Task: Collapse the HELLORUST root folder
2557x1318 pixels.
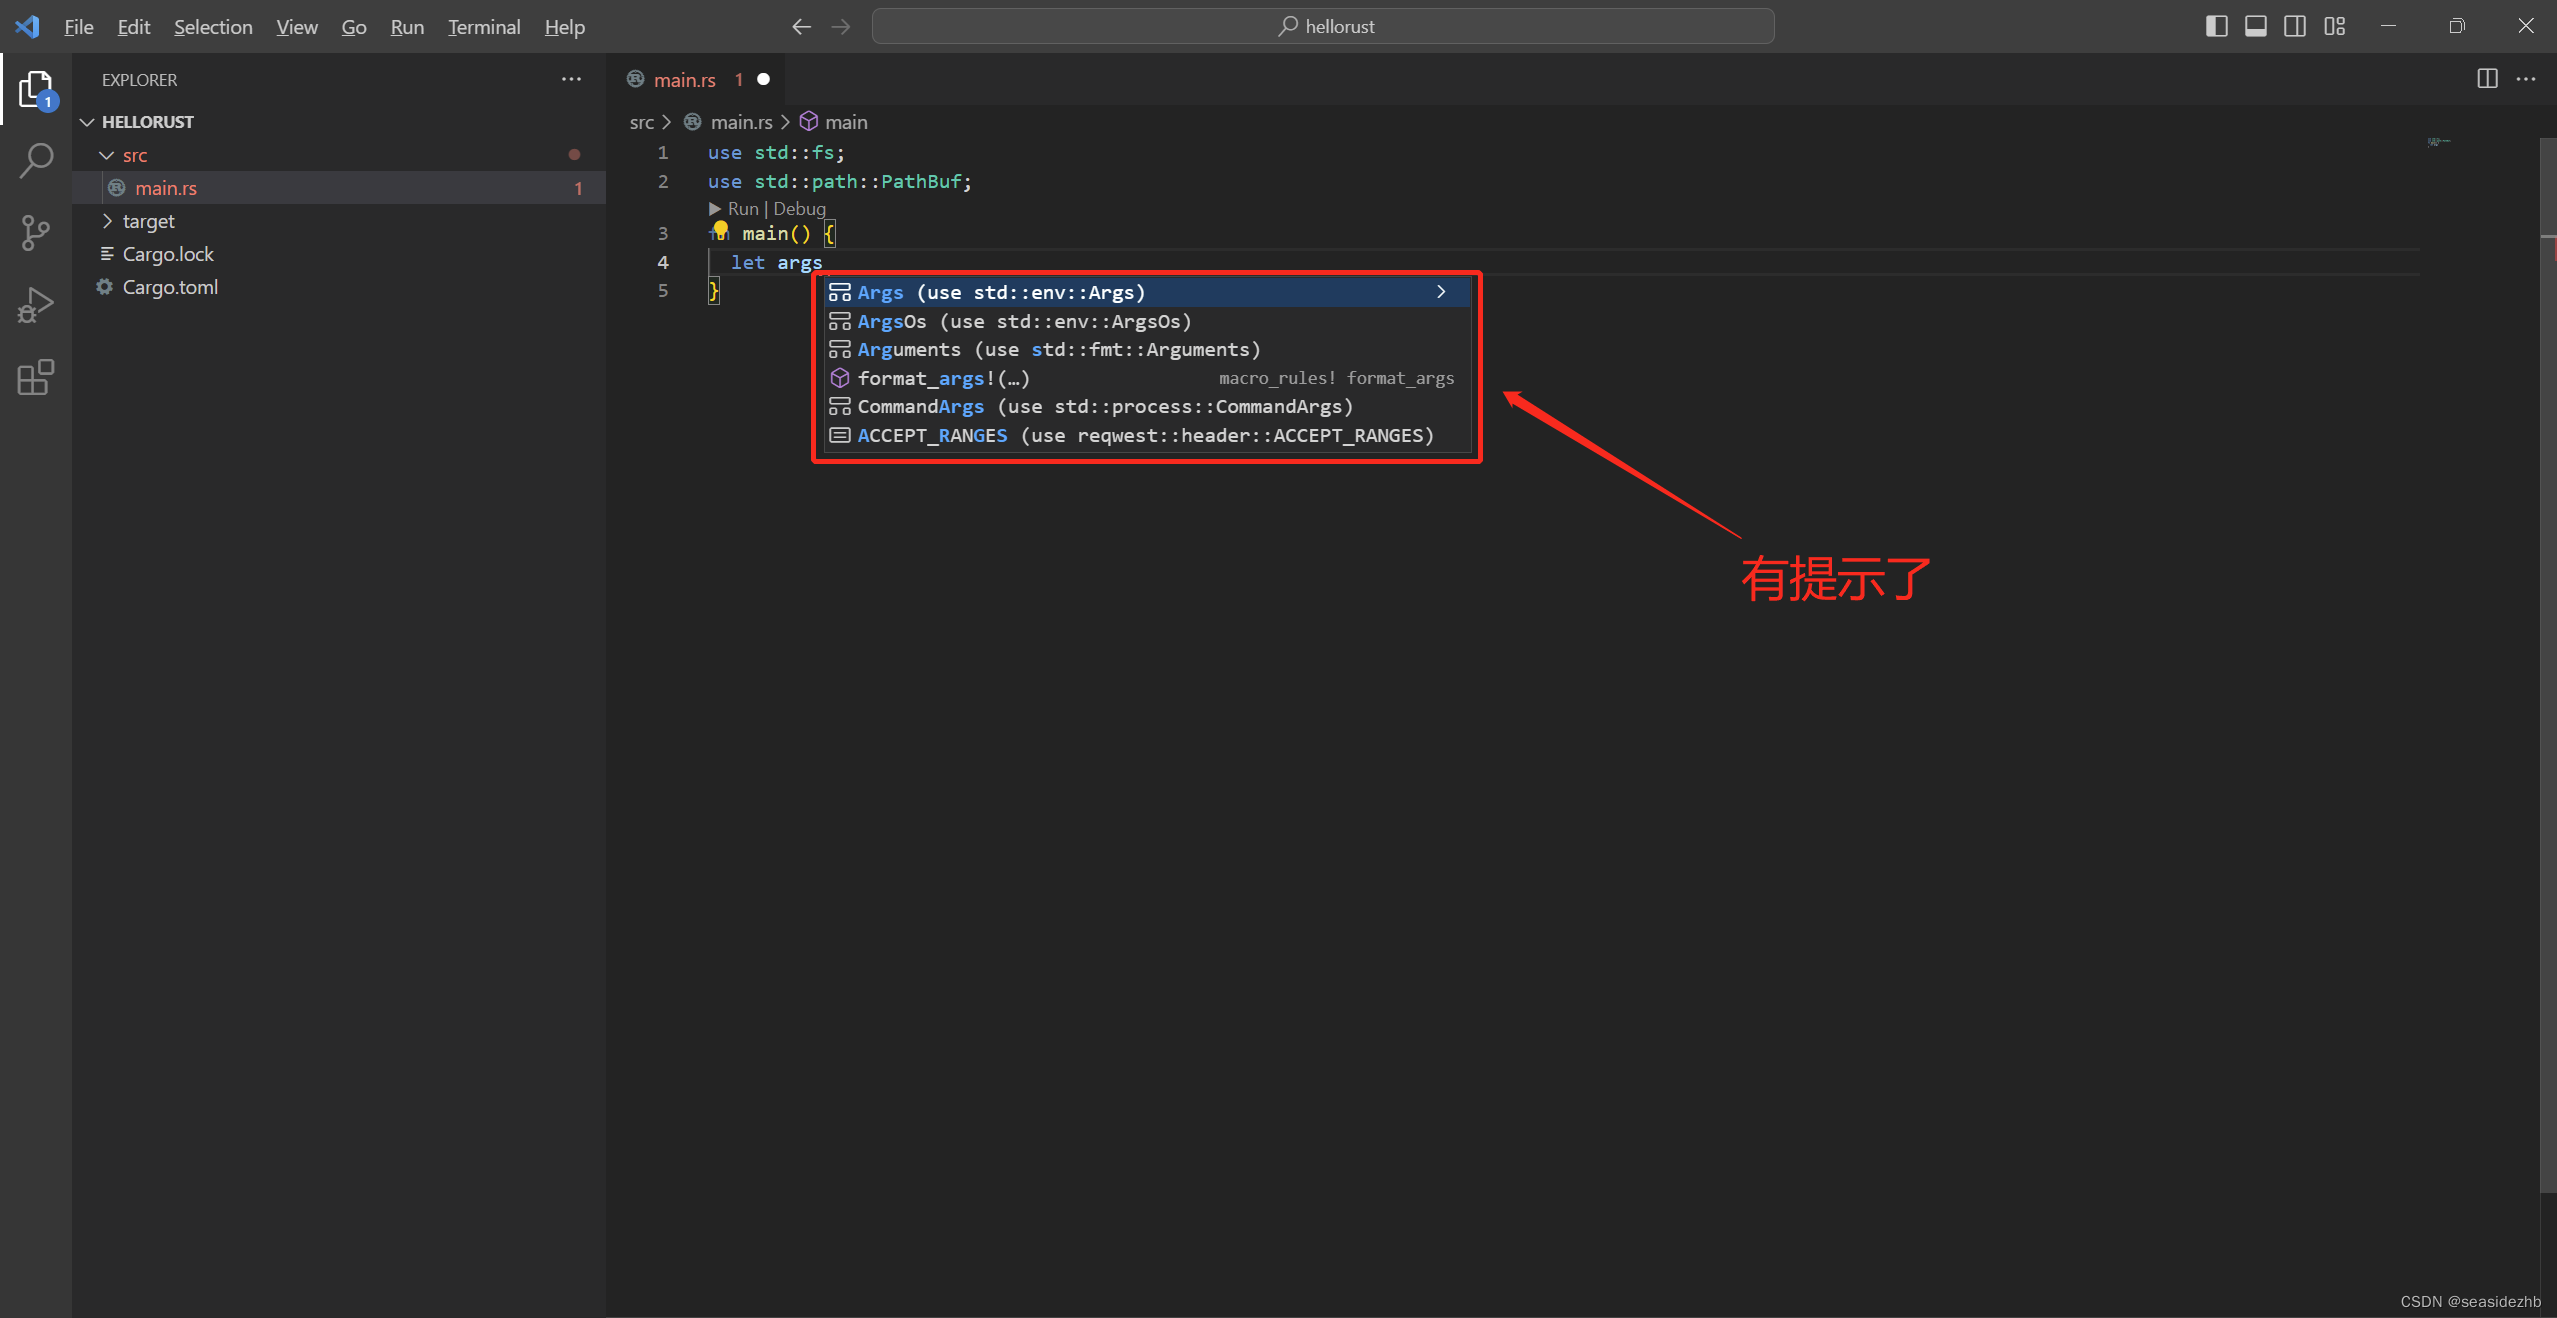Action: 87,122
